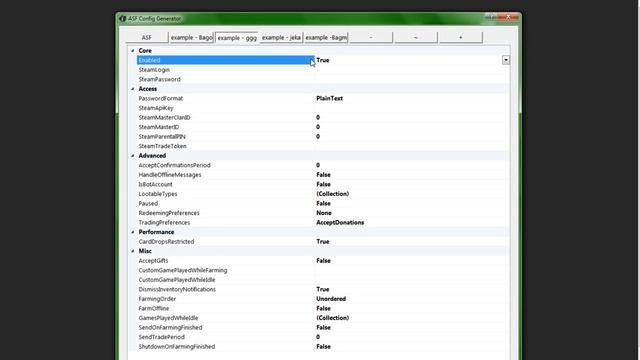Select the SteamMasterClanID property
The width and height of the screenshot is (640, 360).
[164, 118]
